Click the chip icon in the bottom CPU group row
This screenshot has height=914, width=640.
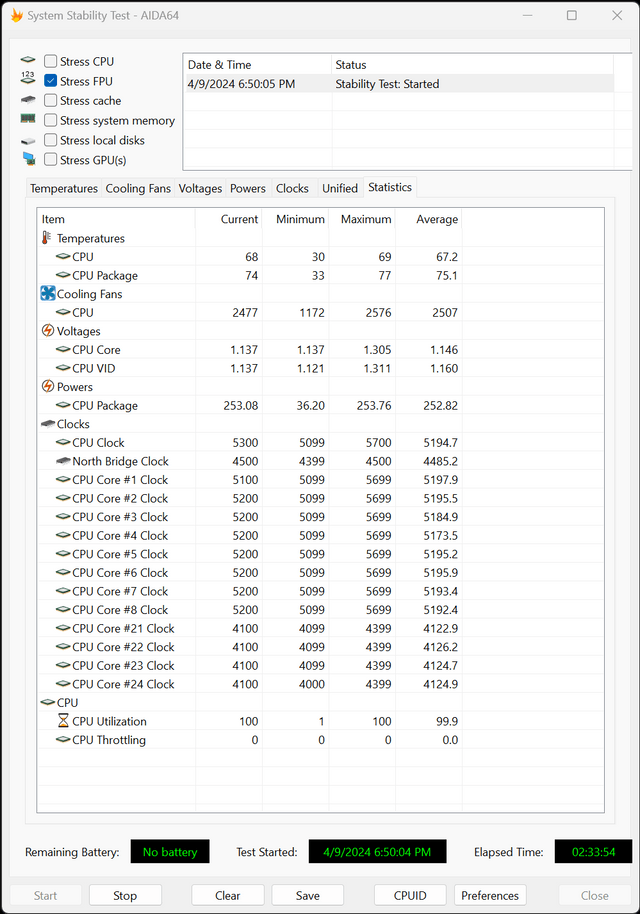tap(48, 702)
